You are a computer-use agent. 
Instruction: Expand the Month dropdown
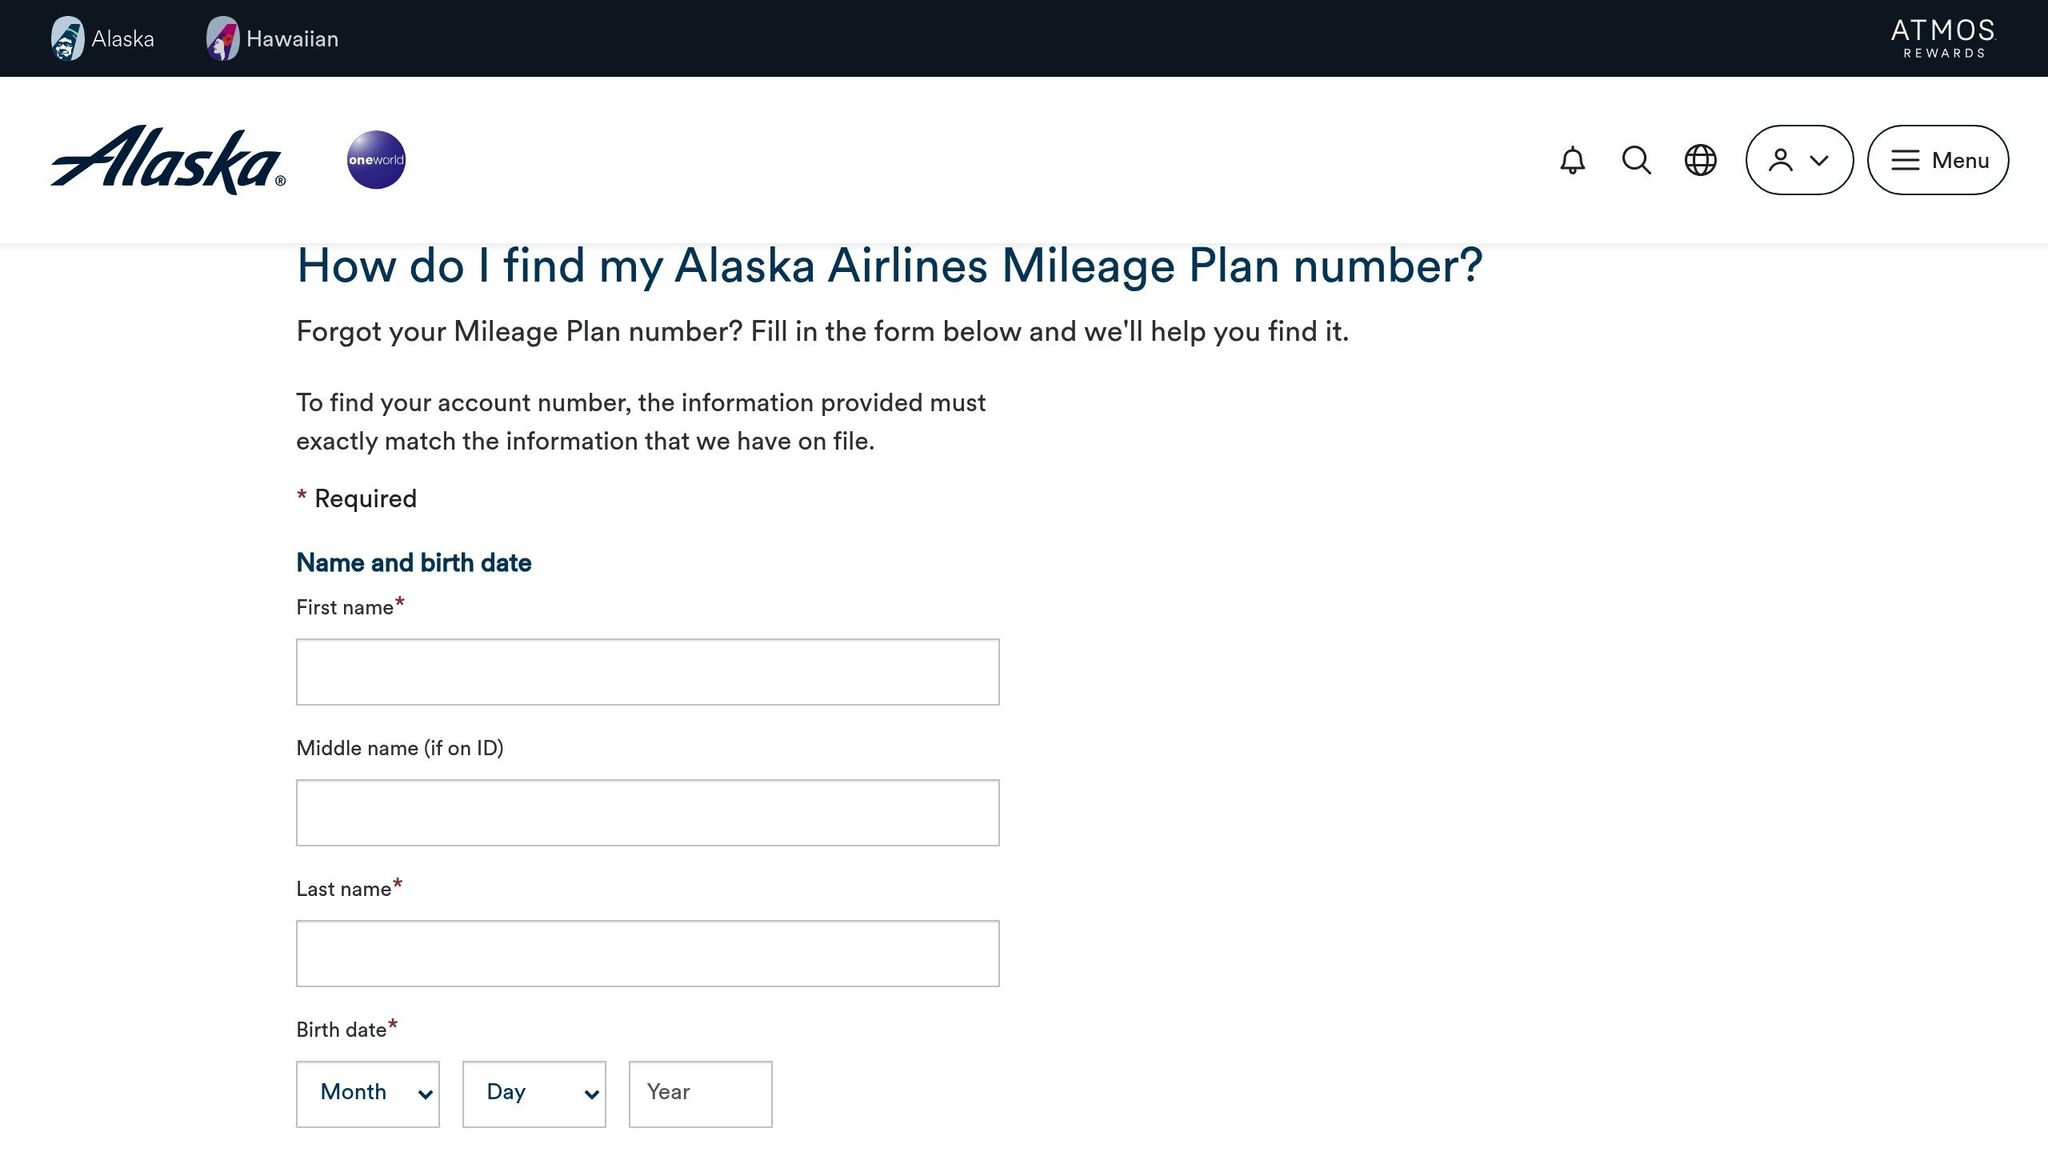[x=367, y=1093]
